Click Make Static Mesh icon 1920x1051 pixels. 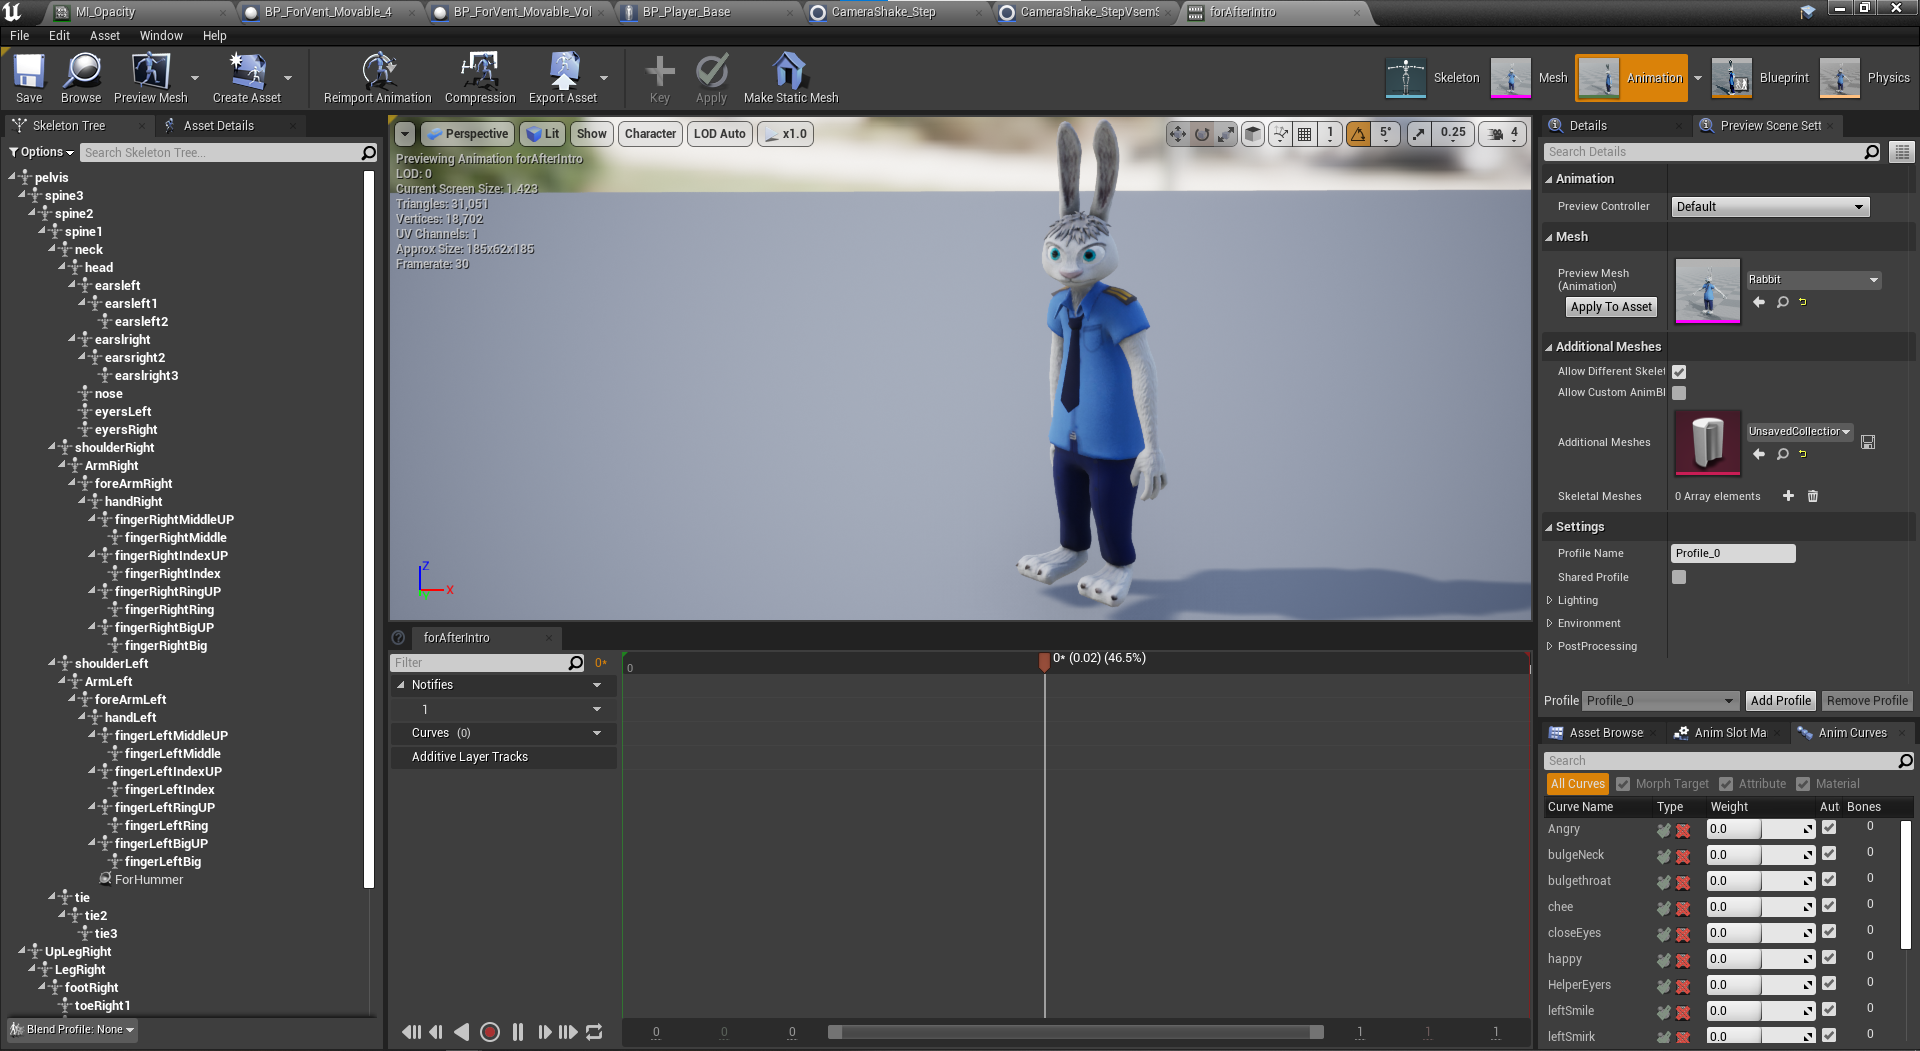tap(790, 78)
